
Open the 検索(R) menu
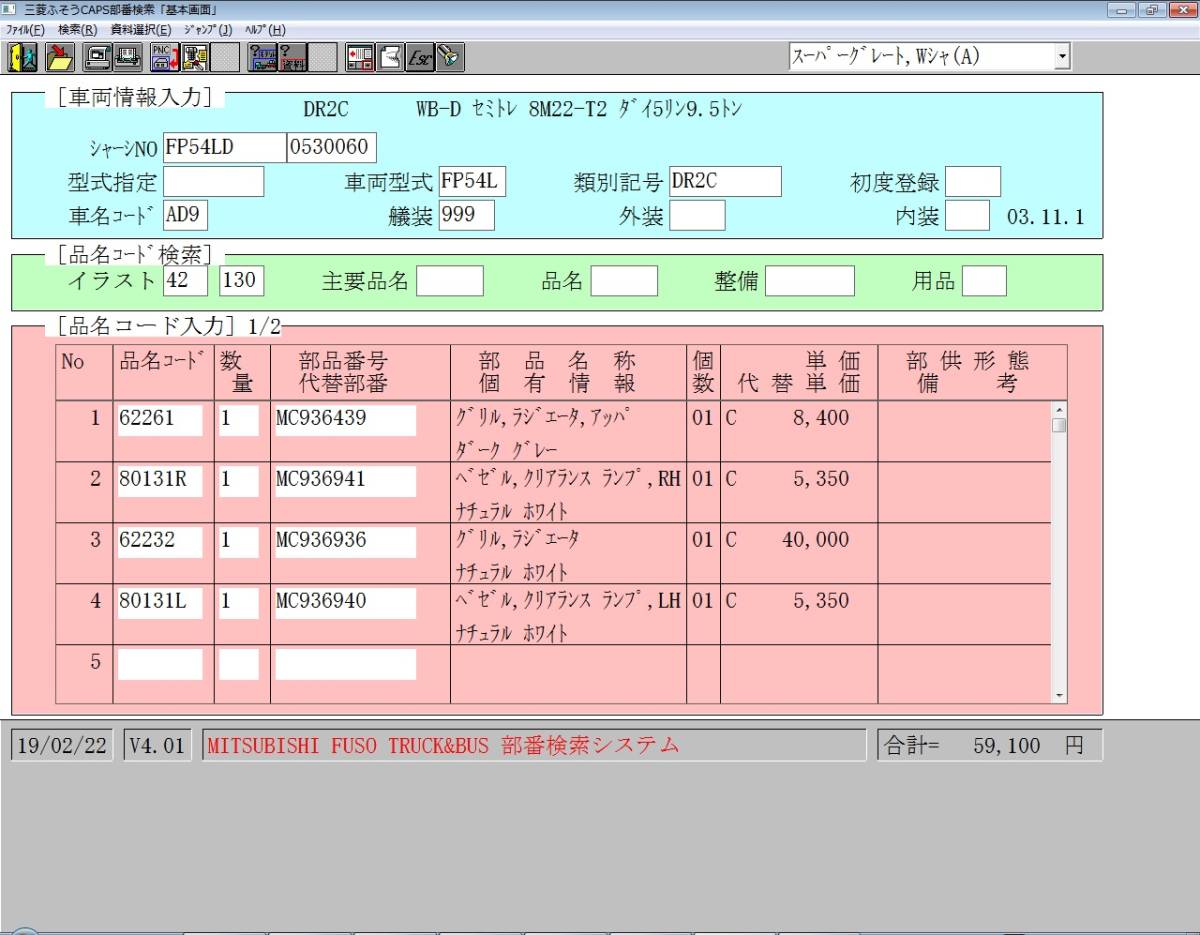(x=77, y=30)
